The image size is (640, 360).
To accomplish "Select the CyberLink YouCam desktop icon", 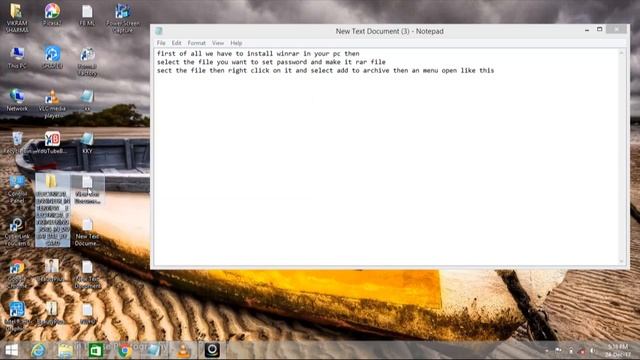I will [17, 231].
